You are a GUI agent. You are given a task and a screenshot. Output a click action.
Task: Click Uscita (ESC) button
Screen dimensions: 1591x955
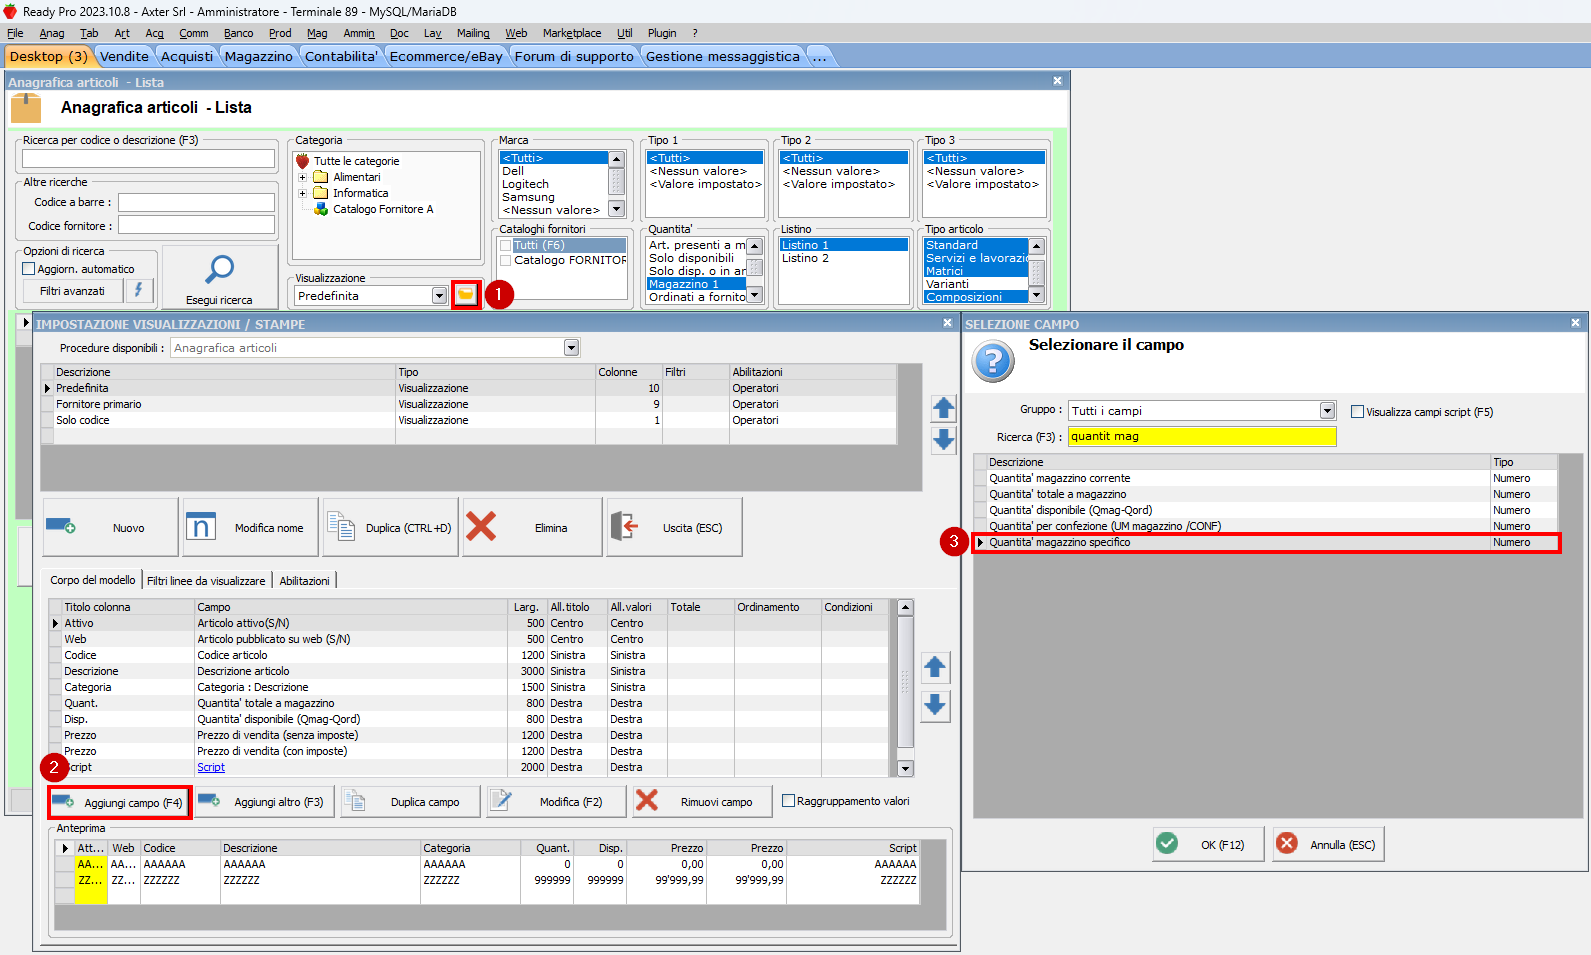point(674,527)
